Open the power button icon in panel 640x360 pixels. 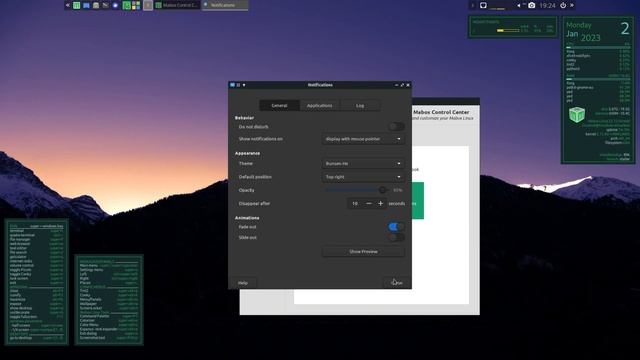(563, 5)
